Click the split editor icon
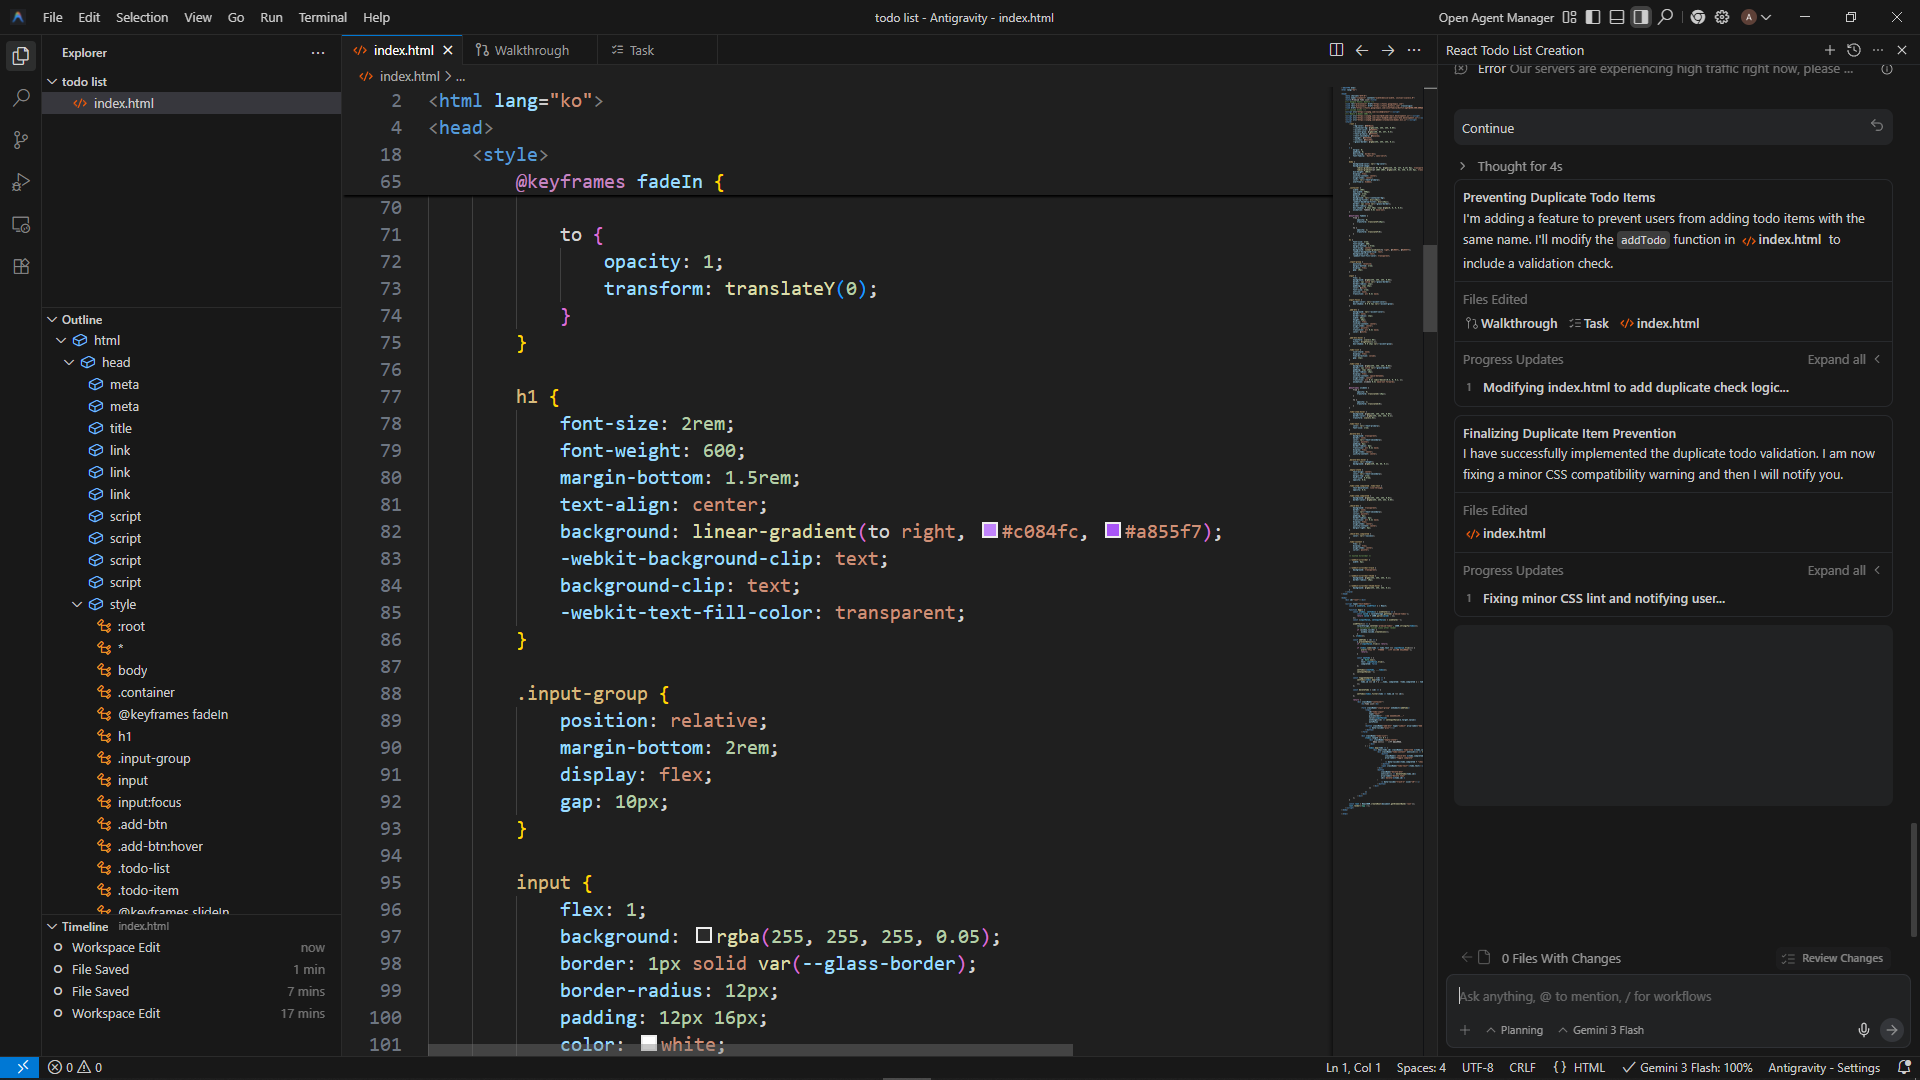Image resolution: width=1920 pixels, height=1080 pixels. pos(1336,50)
